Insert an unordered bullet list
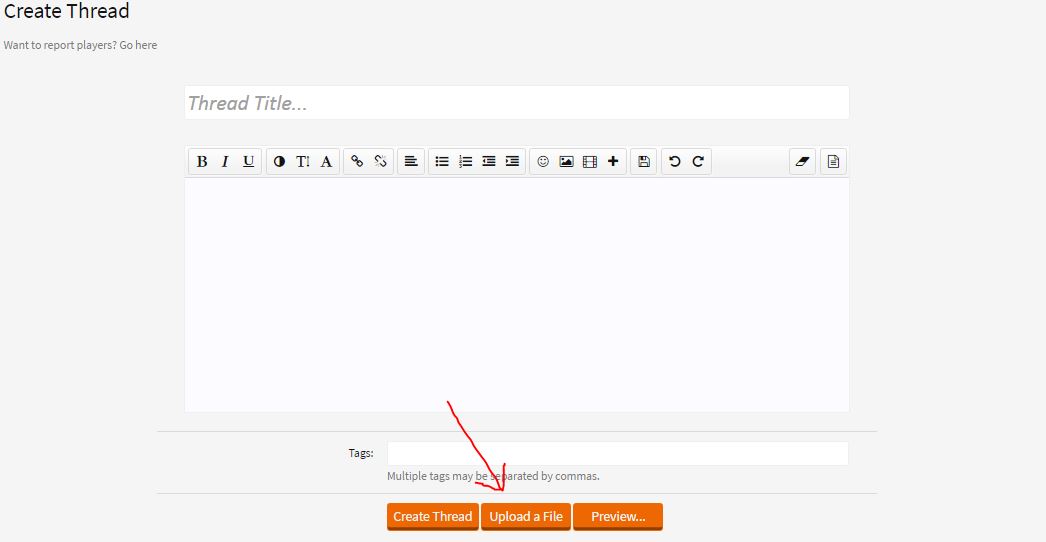Viewport: 1046px width, 542px height. (x=442, y=162)
